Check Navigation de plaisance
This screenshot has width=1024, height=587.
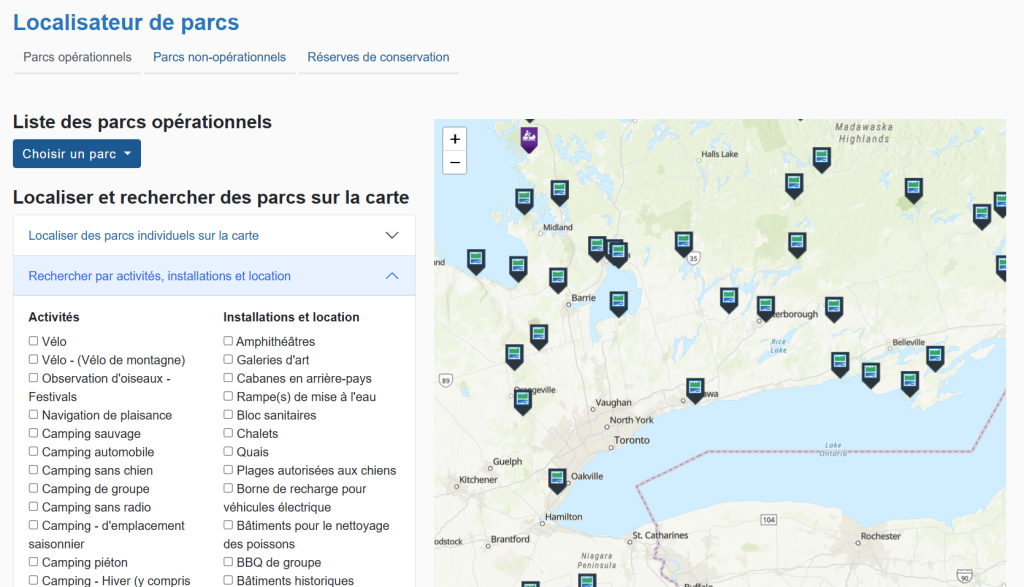(33, 415)
